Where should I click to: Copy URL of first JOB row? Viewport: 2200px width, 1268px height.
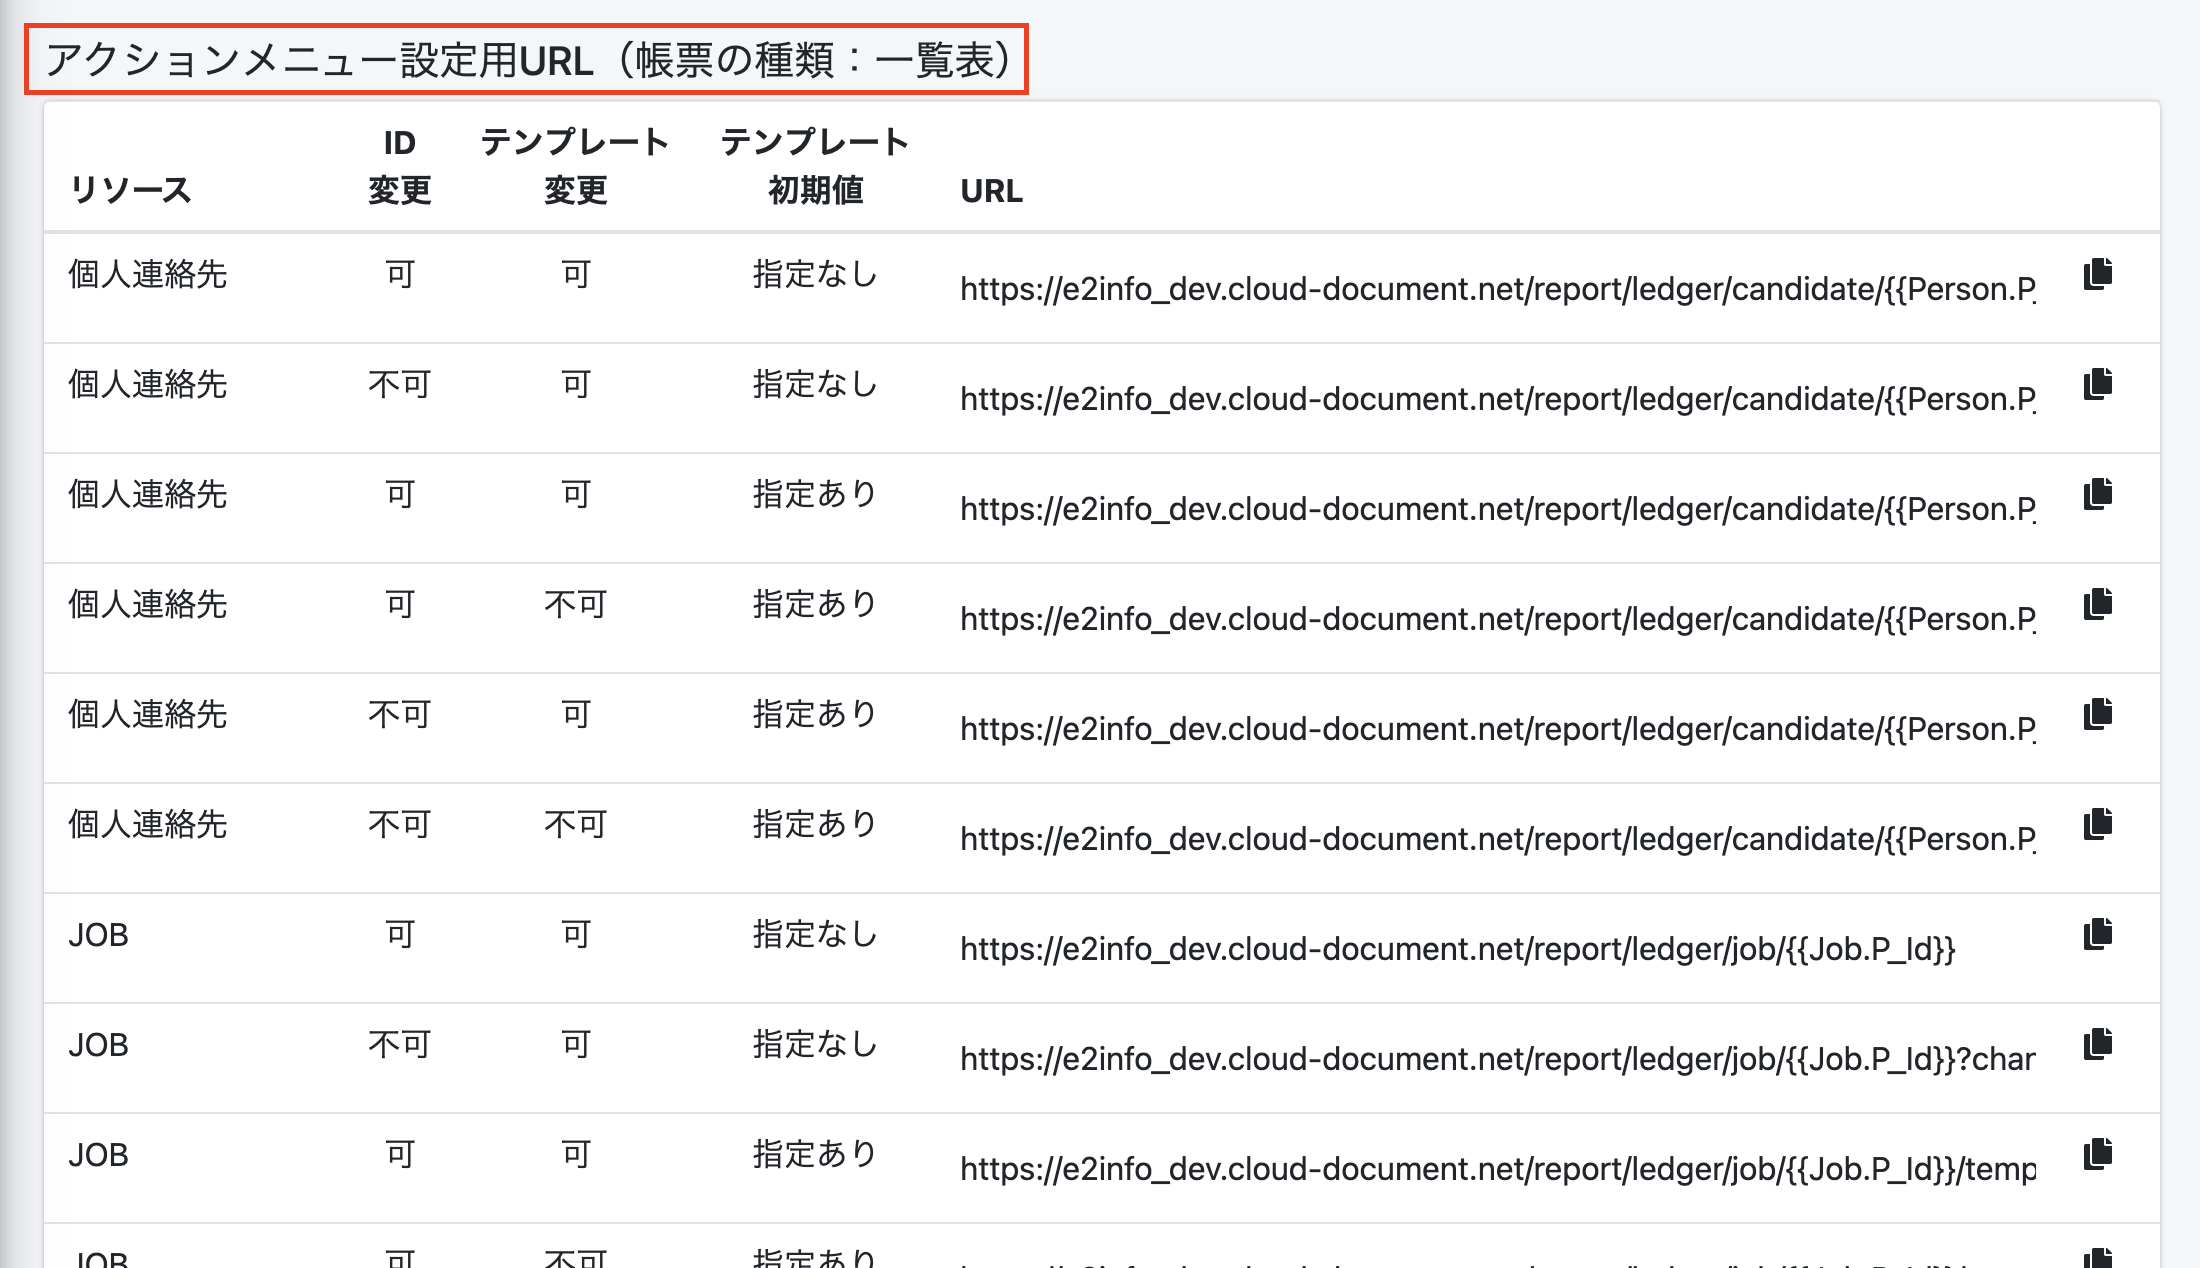(x=2098, y=934)
